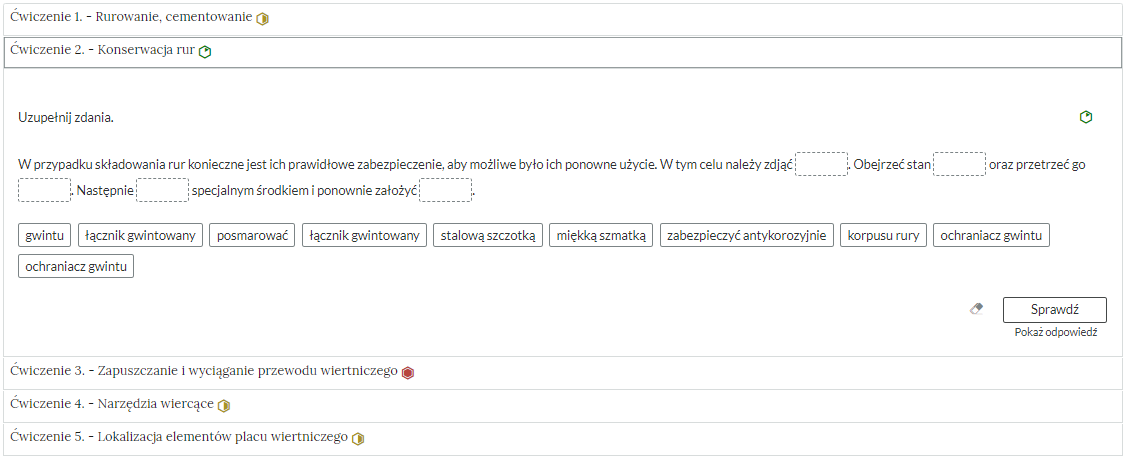The width and height of the screenshot is (1128, 460).
Task: Select the blank after 'ponownie założyć'
Action: 445,190
